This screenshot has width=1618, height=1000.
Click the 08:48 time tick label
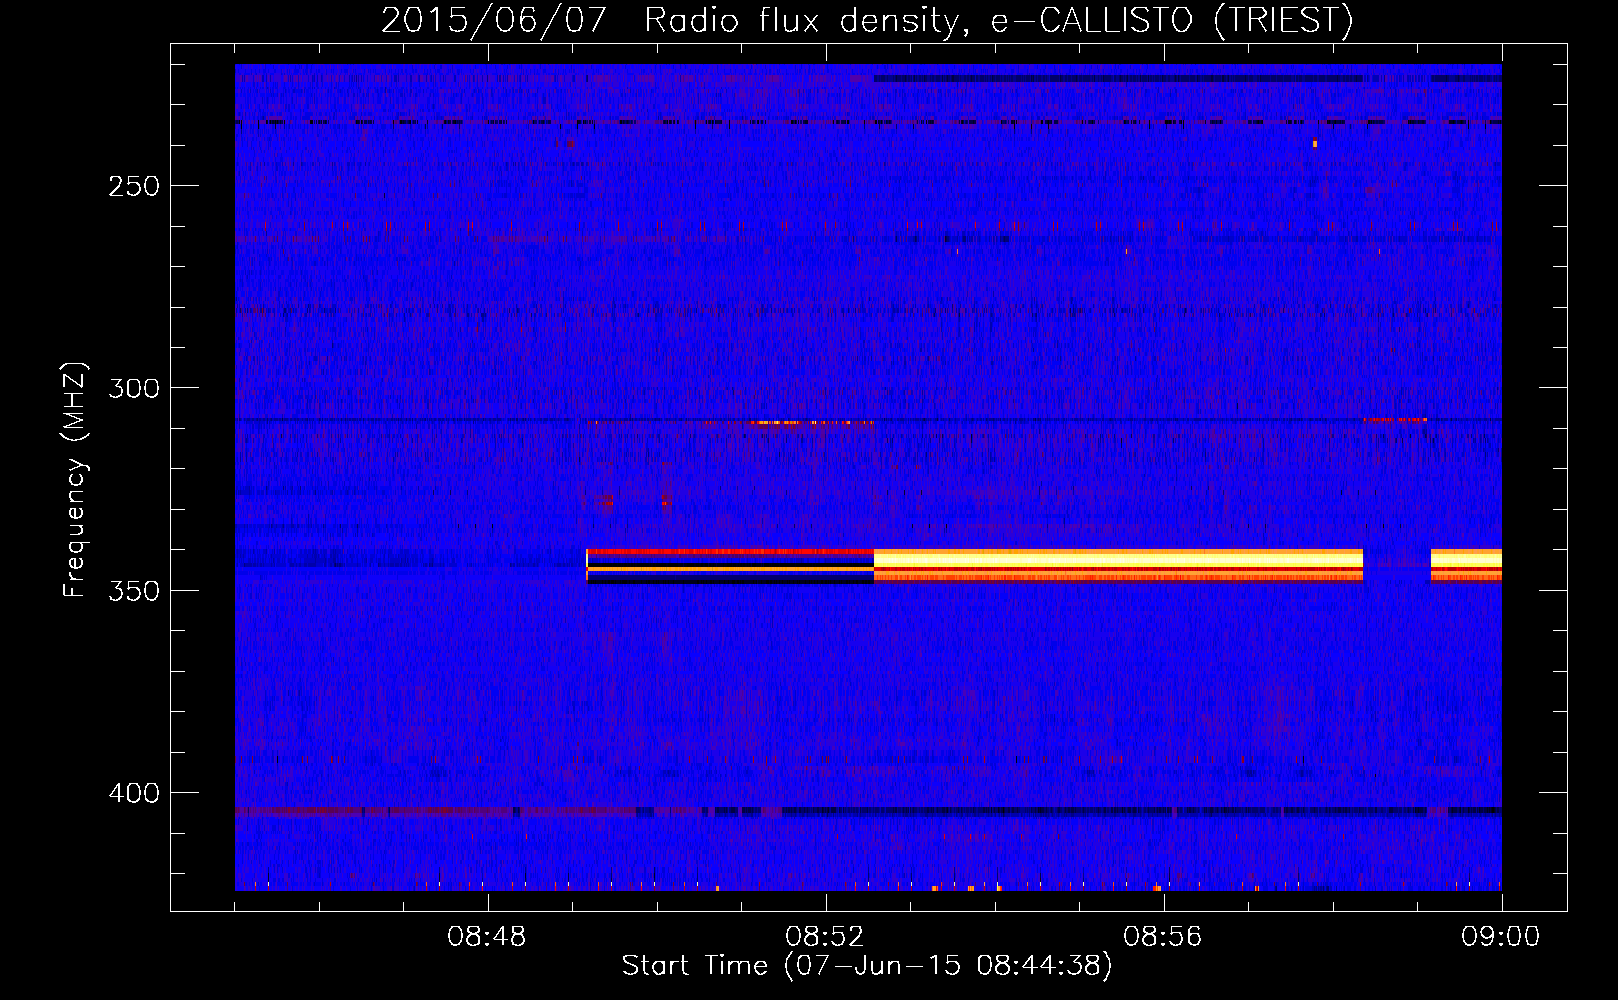pyautogui.click(x=487, y=937)
